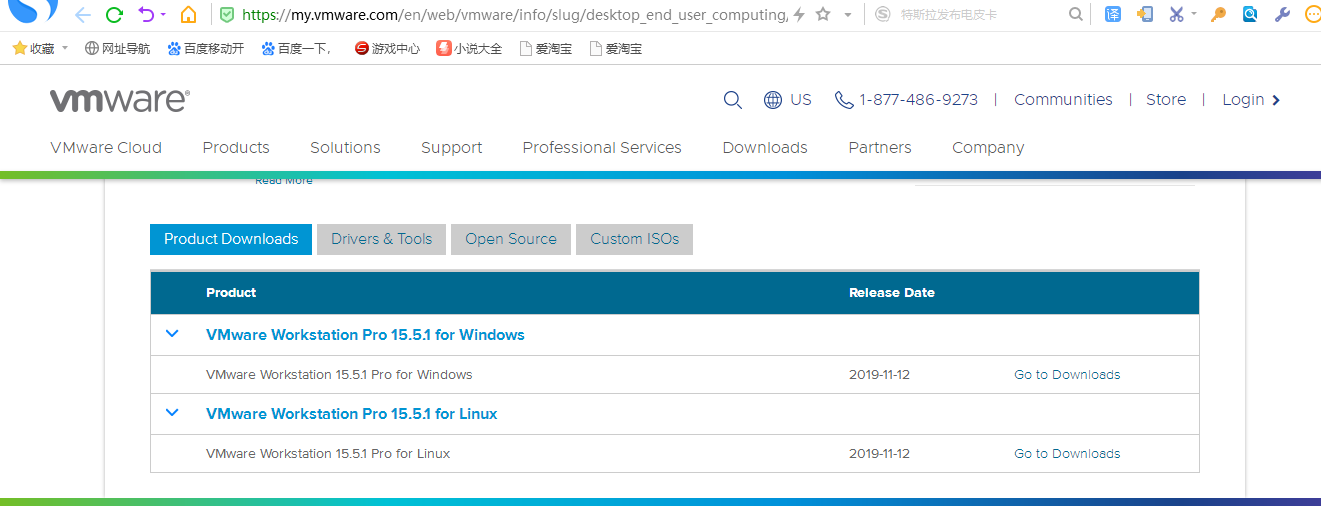Click the browser search box field
Screen dimensions: 1321x512
coord(978,15)
